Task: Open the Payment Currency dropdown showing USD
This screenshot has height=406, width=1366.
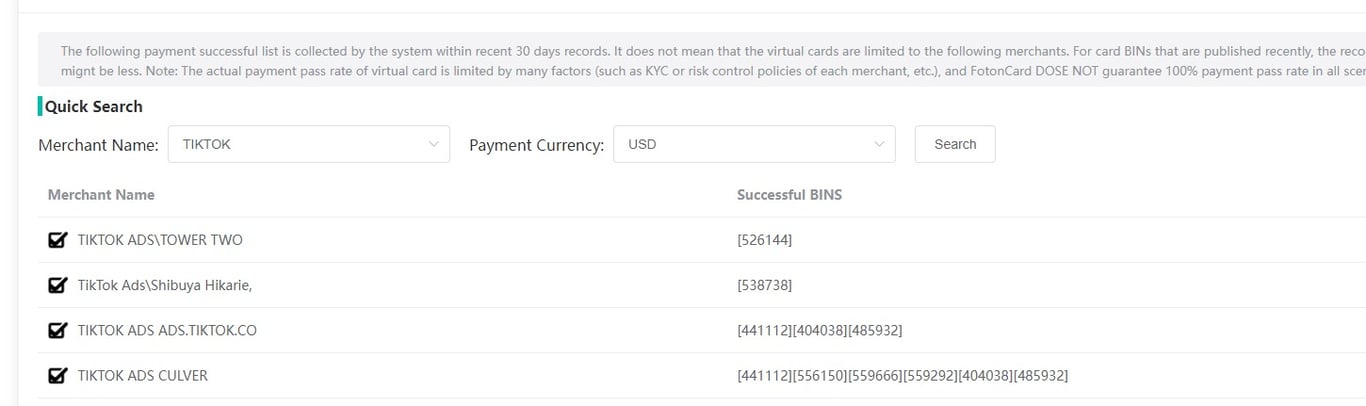Action: point(754,144)
